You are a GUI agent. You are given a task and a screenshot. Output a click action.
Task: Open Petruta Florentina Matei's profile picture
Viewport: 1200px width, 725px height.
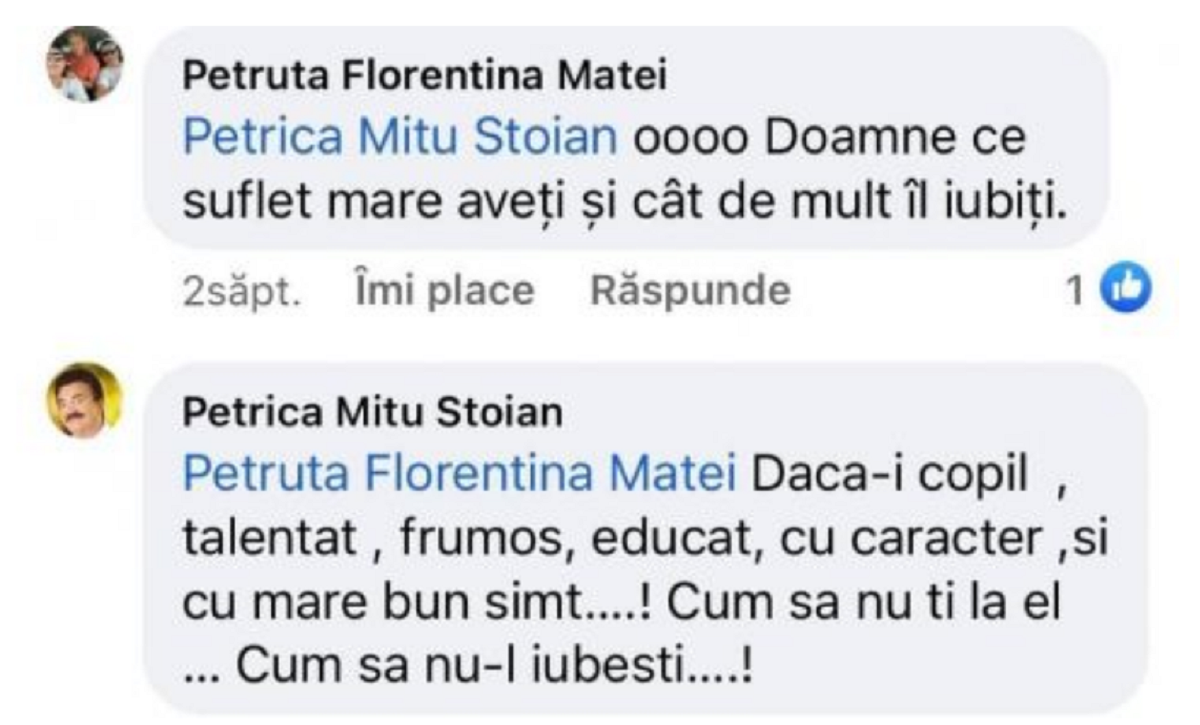click(85, 65)
